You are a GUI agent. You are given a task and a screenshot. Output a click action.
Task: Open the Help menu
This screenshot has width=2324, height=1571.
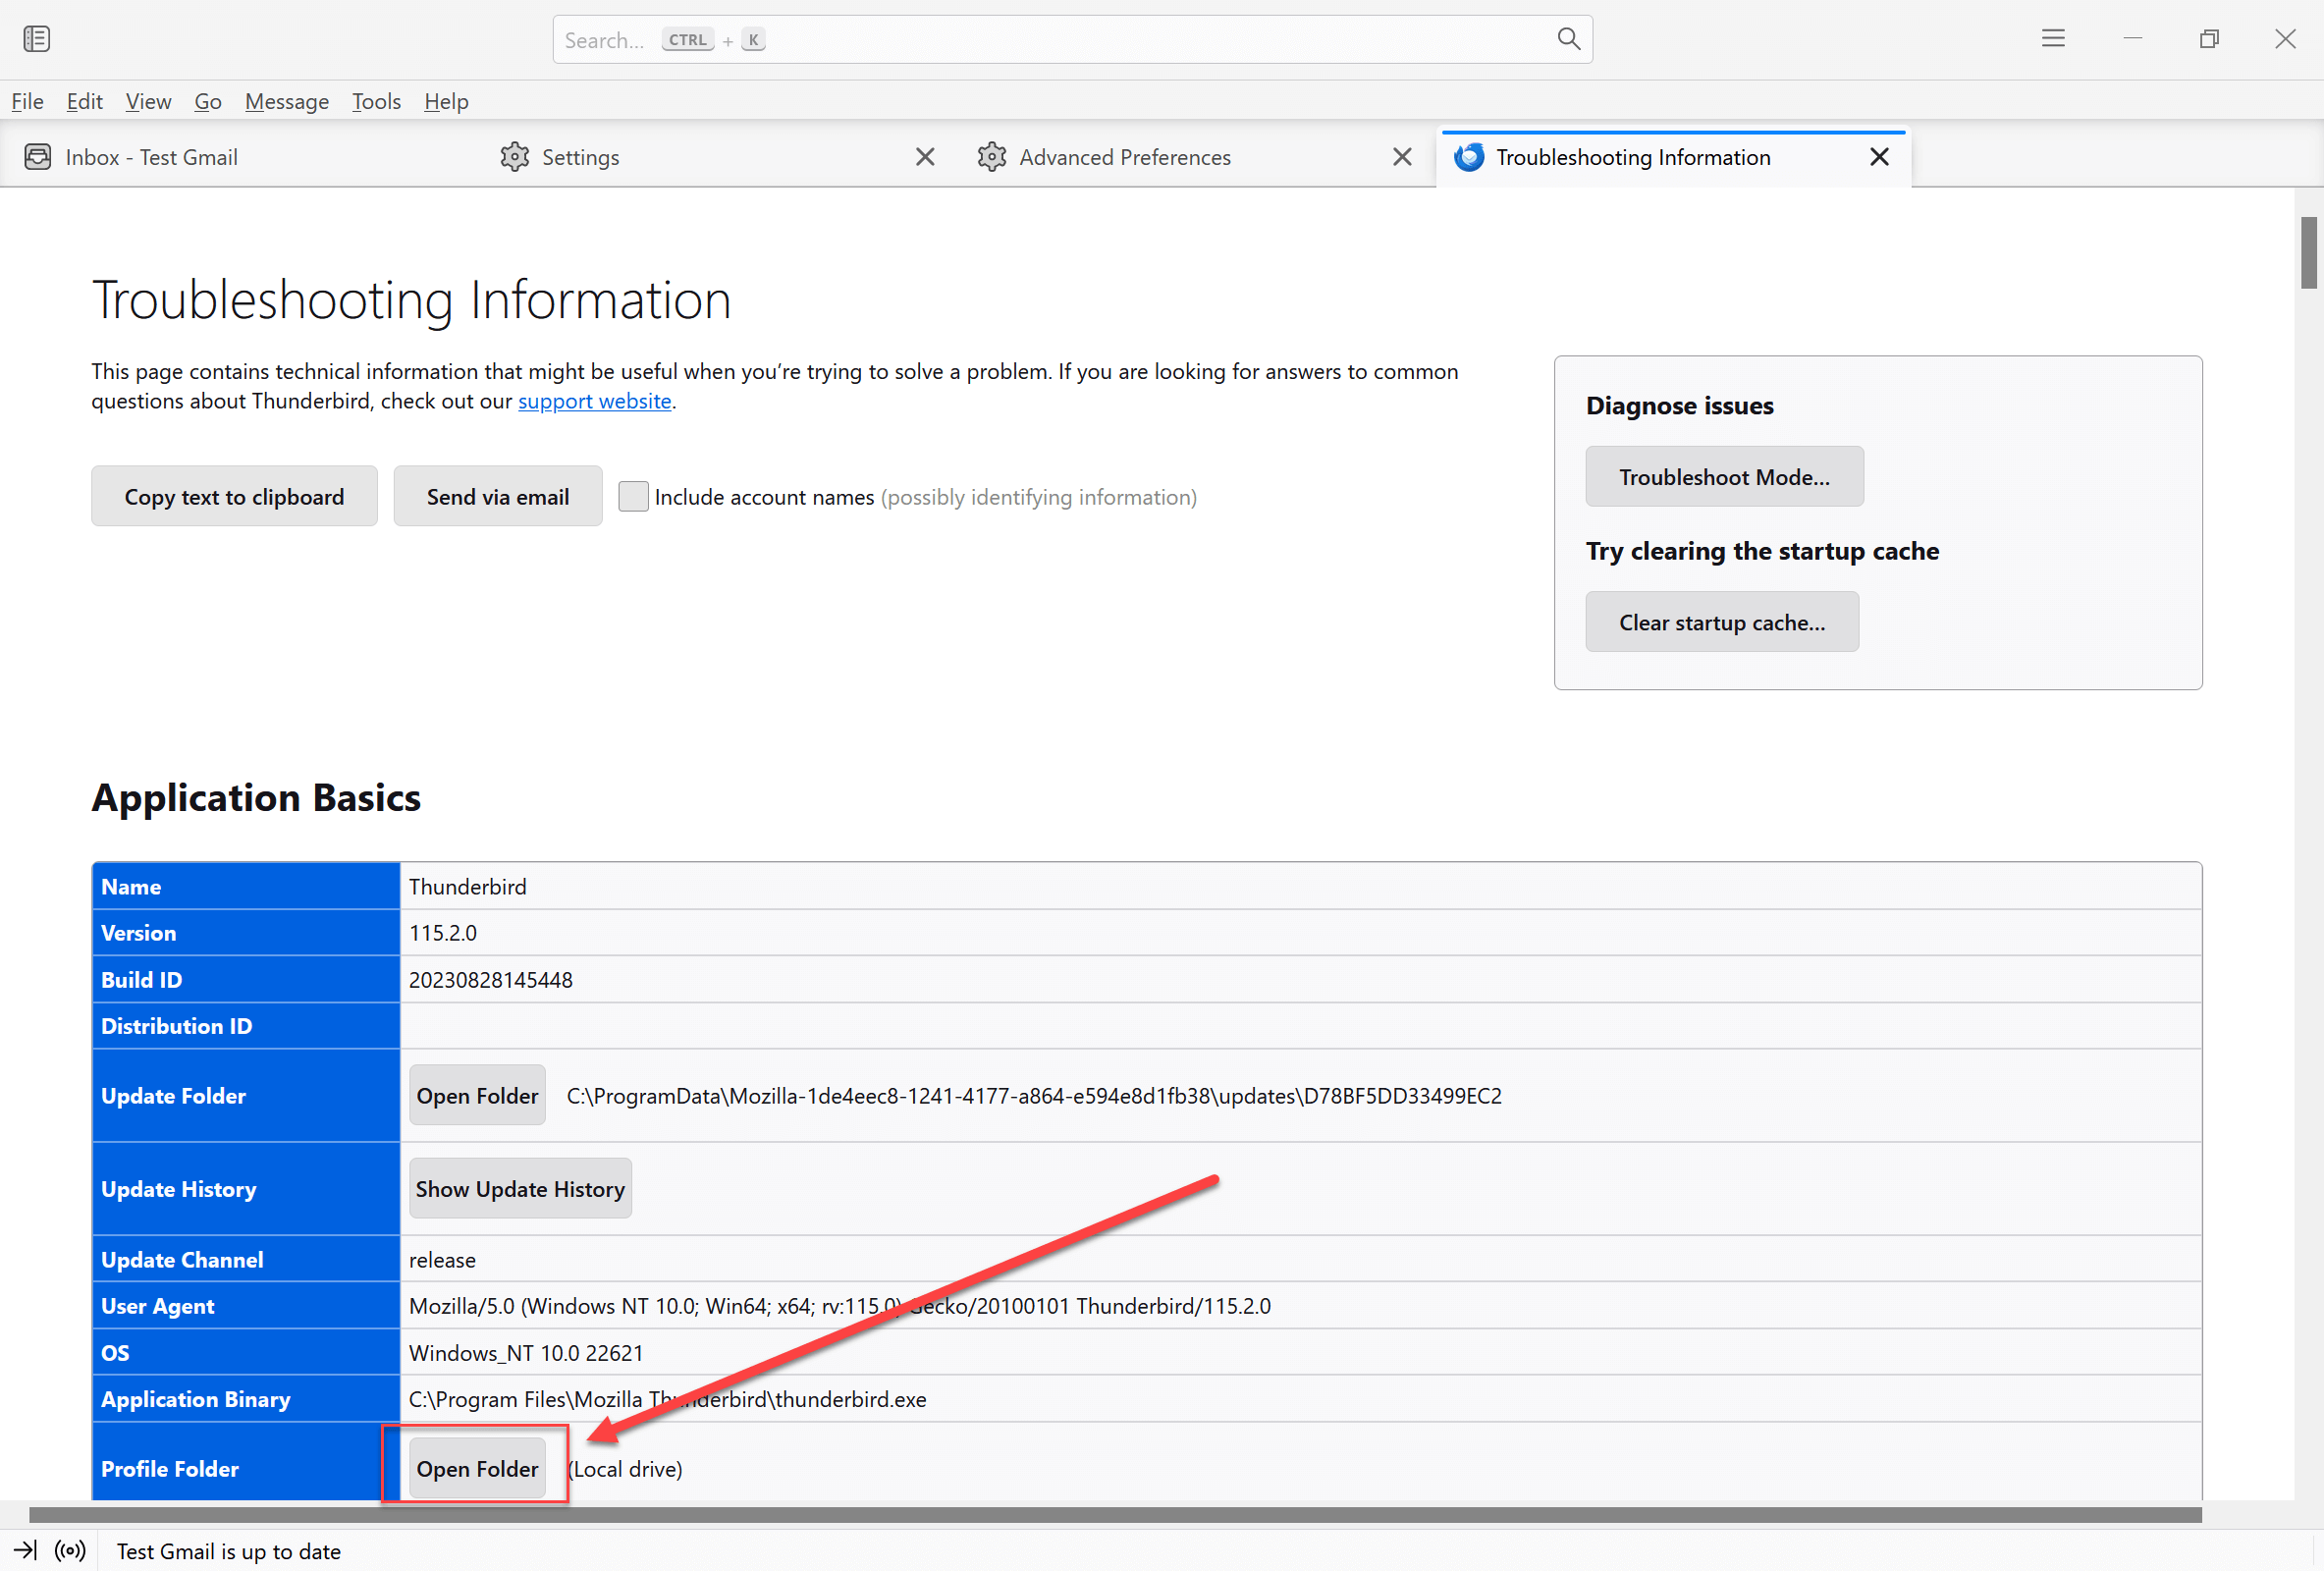coord(446,101)
